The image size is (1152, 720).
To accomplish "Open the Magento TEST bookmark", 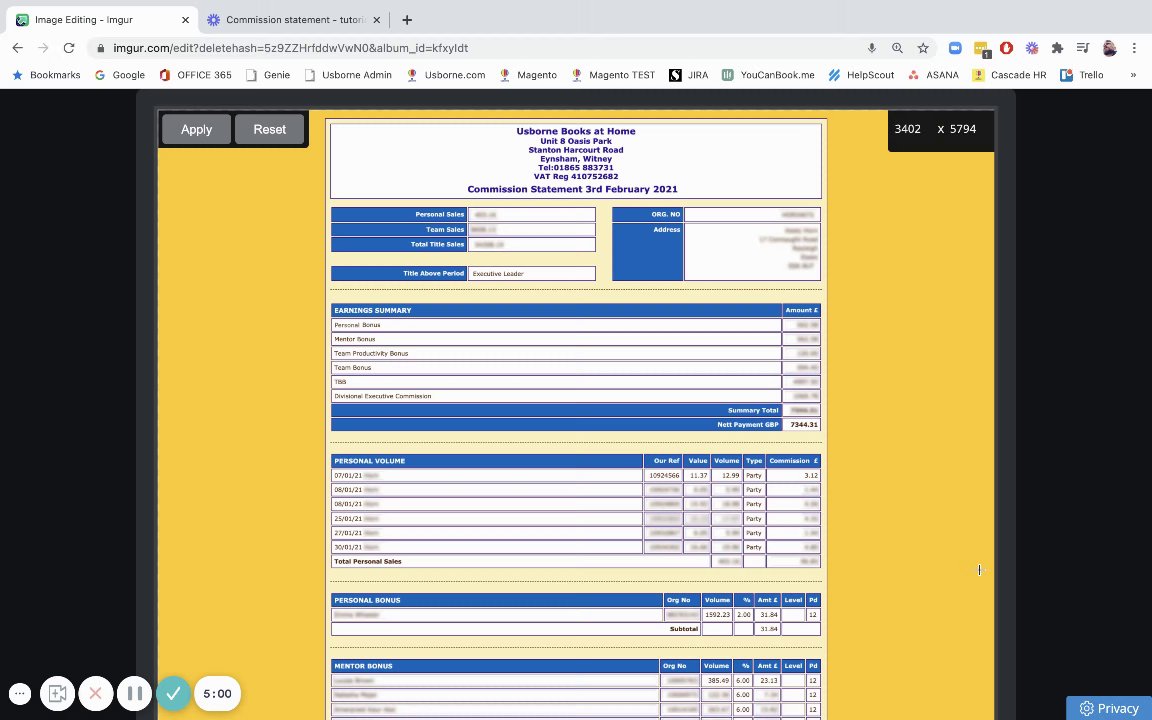I will (x=613, y=75).
